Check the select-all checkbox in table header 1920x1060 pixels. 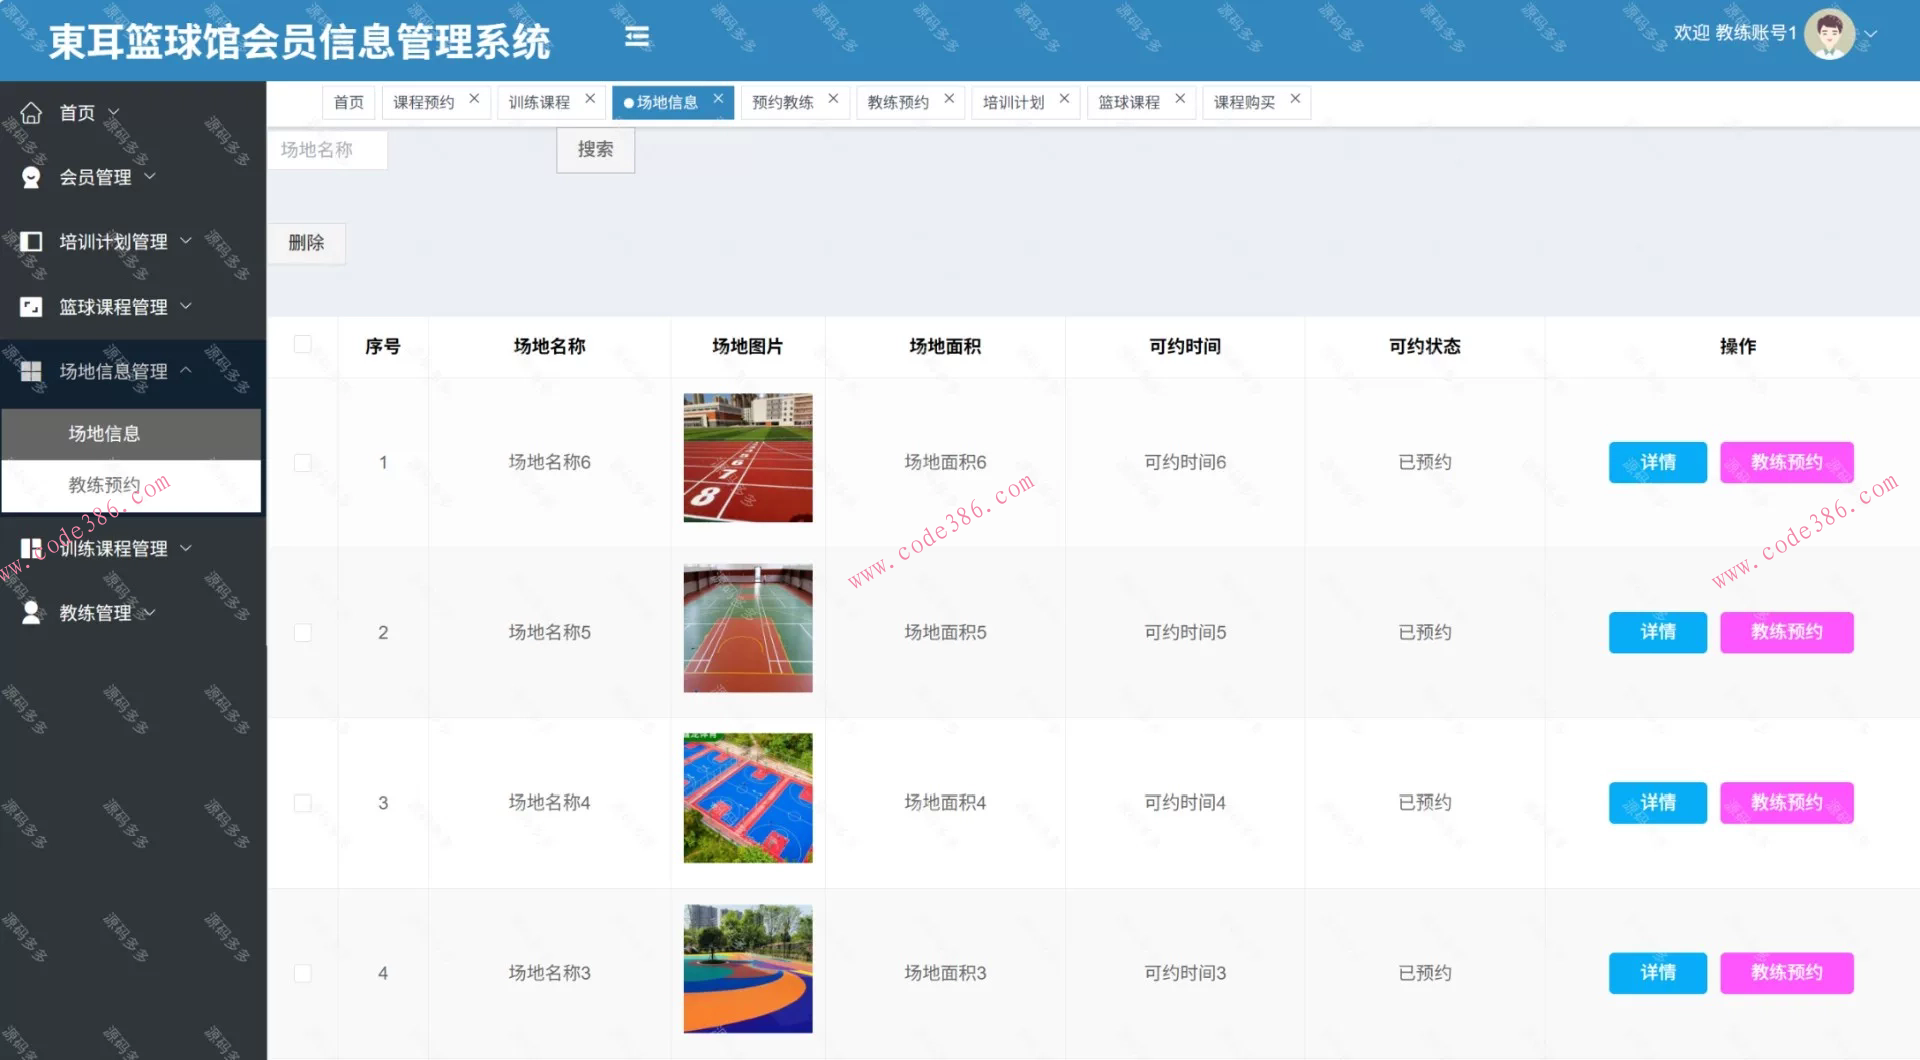303,343
